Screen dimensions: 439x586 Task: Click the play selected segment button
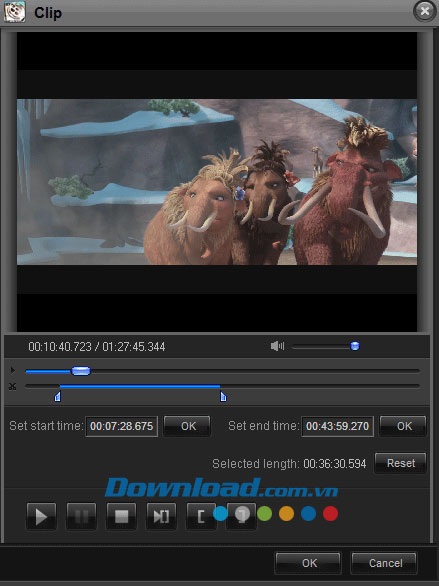tap(161, 516)
